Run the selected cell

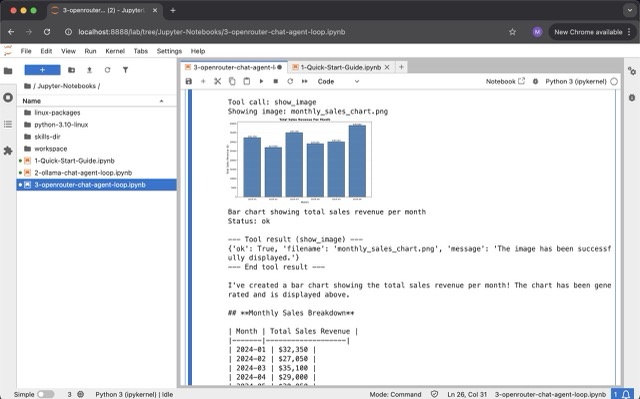click(261, 81)
